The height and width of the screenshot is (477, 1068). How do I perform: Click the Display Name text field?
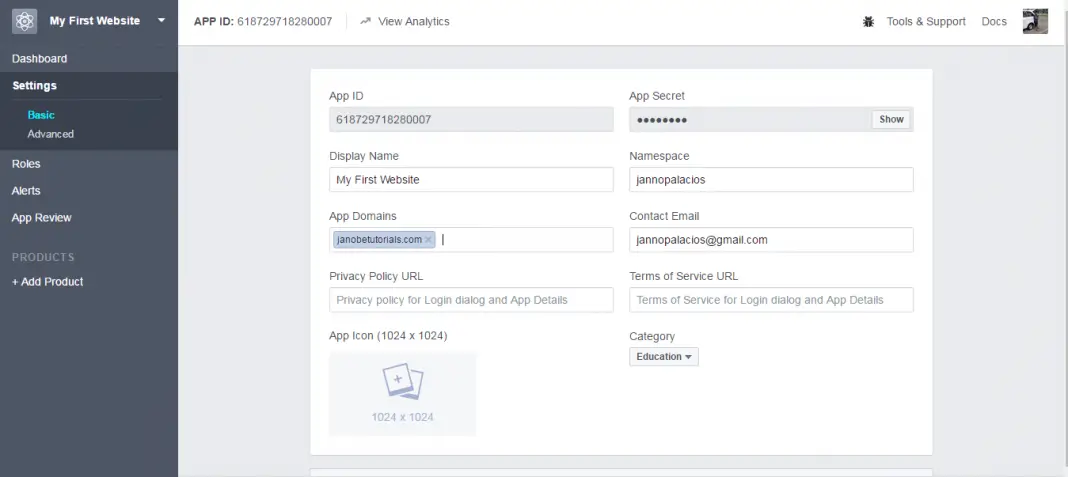(471, 180)
